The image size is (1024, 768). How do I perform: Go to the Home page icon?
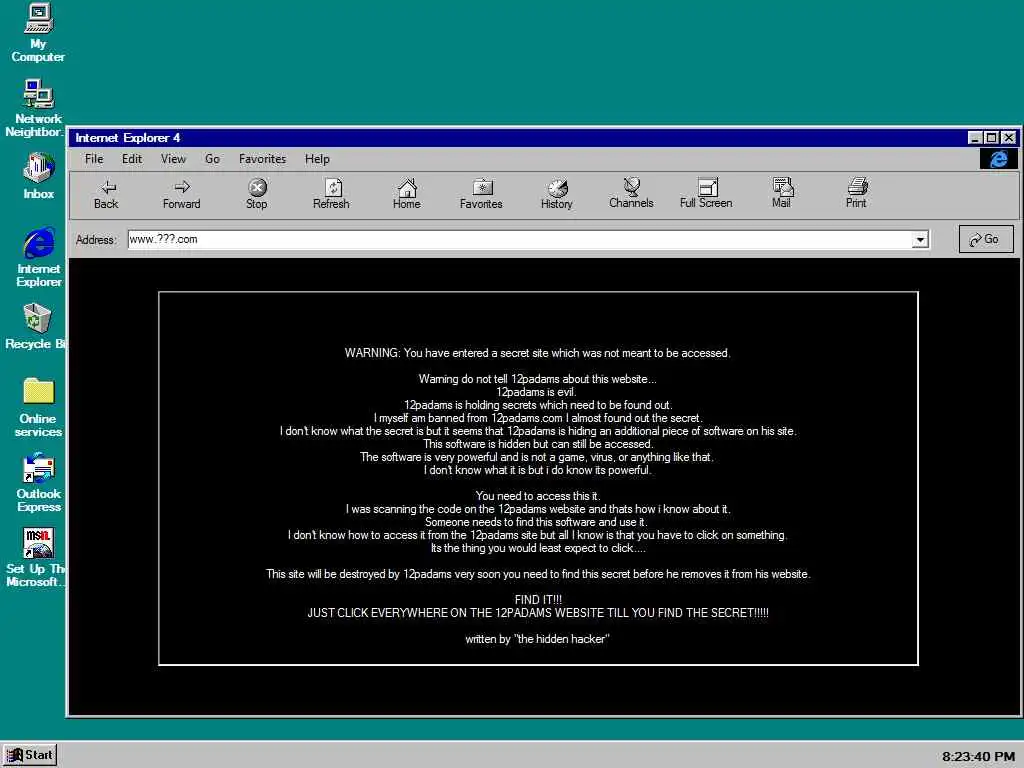click(407, 194)
